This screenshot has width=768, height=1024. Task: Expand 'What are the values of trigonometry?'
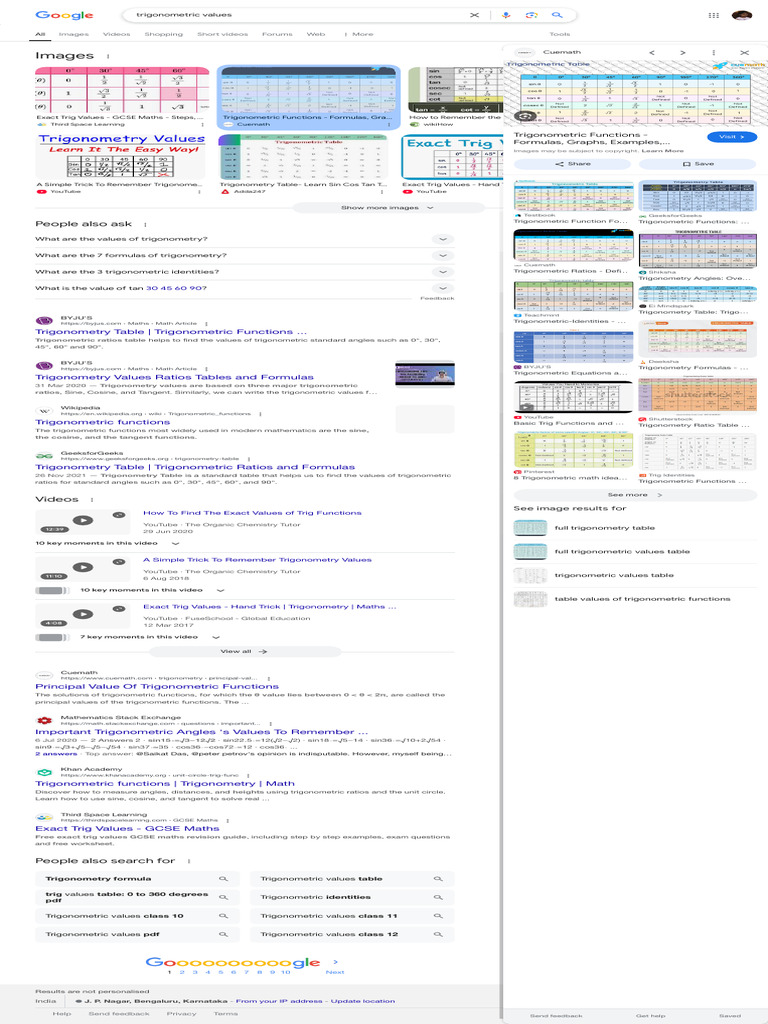(x=244, y=239)
